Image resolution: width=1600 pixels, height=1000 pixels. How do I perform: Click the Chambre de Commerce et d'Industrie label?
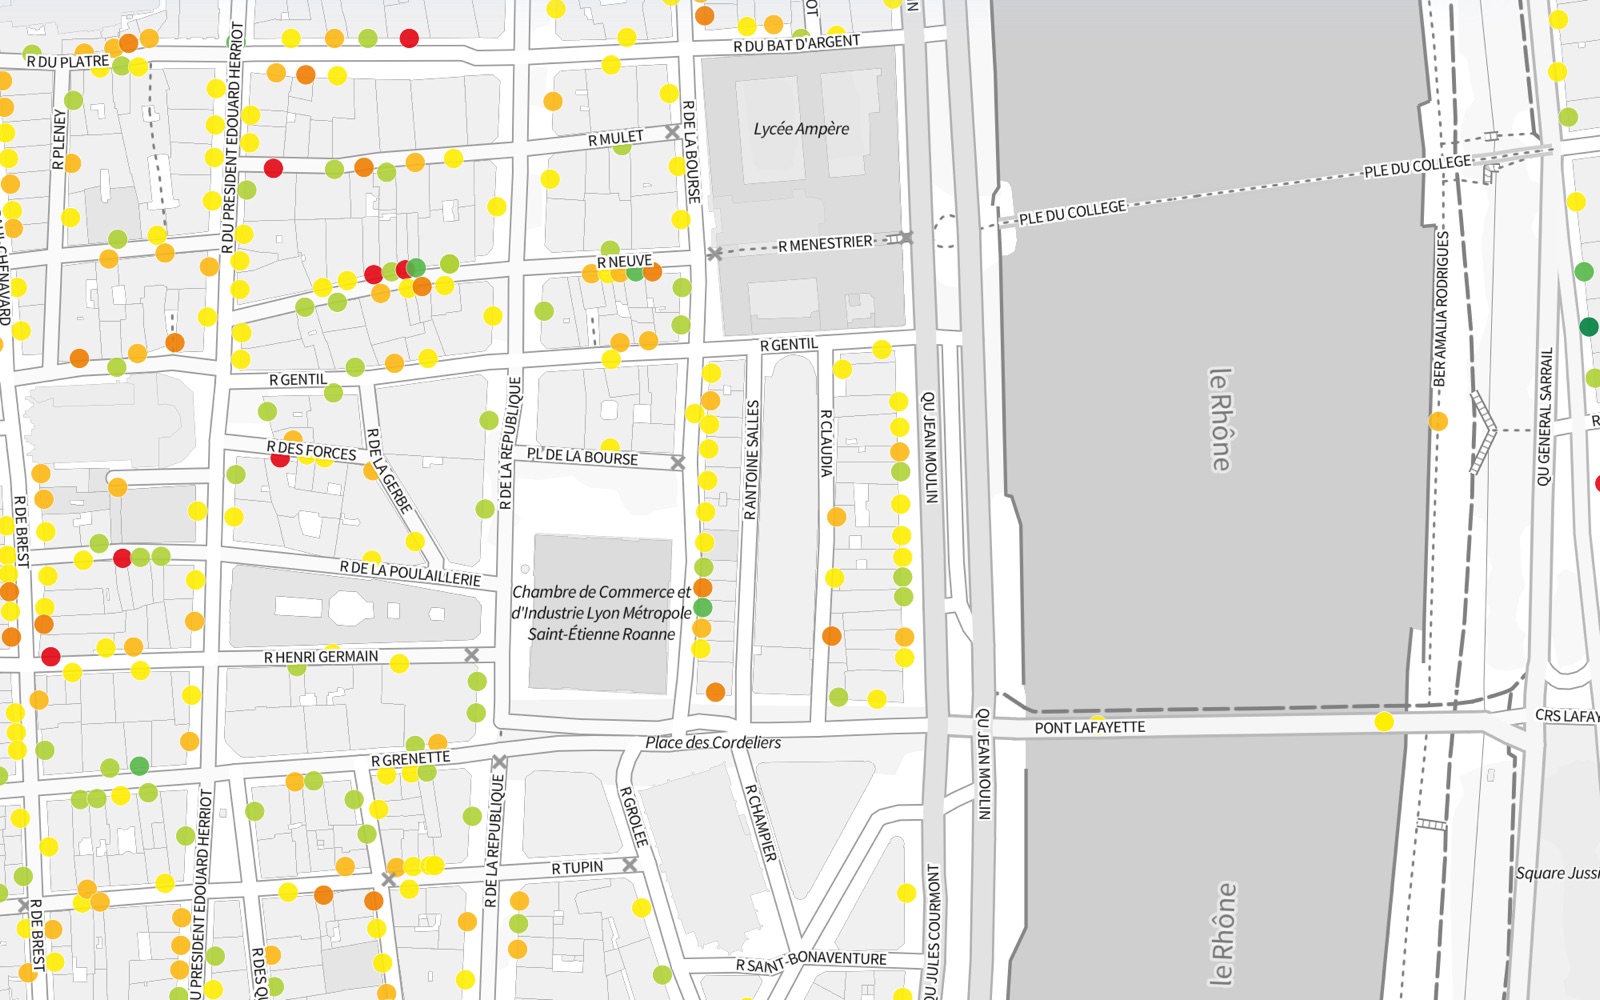click(601, 612)
